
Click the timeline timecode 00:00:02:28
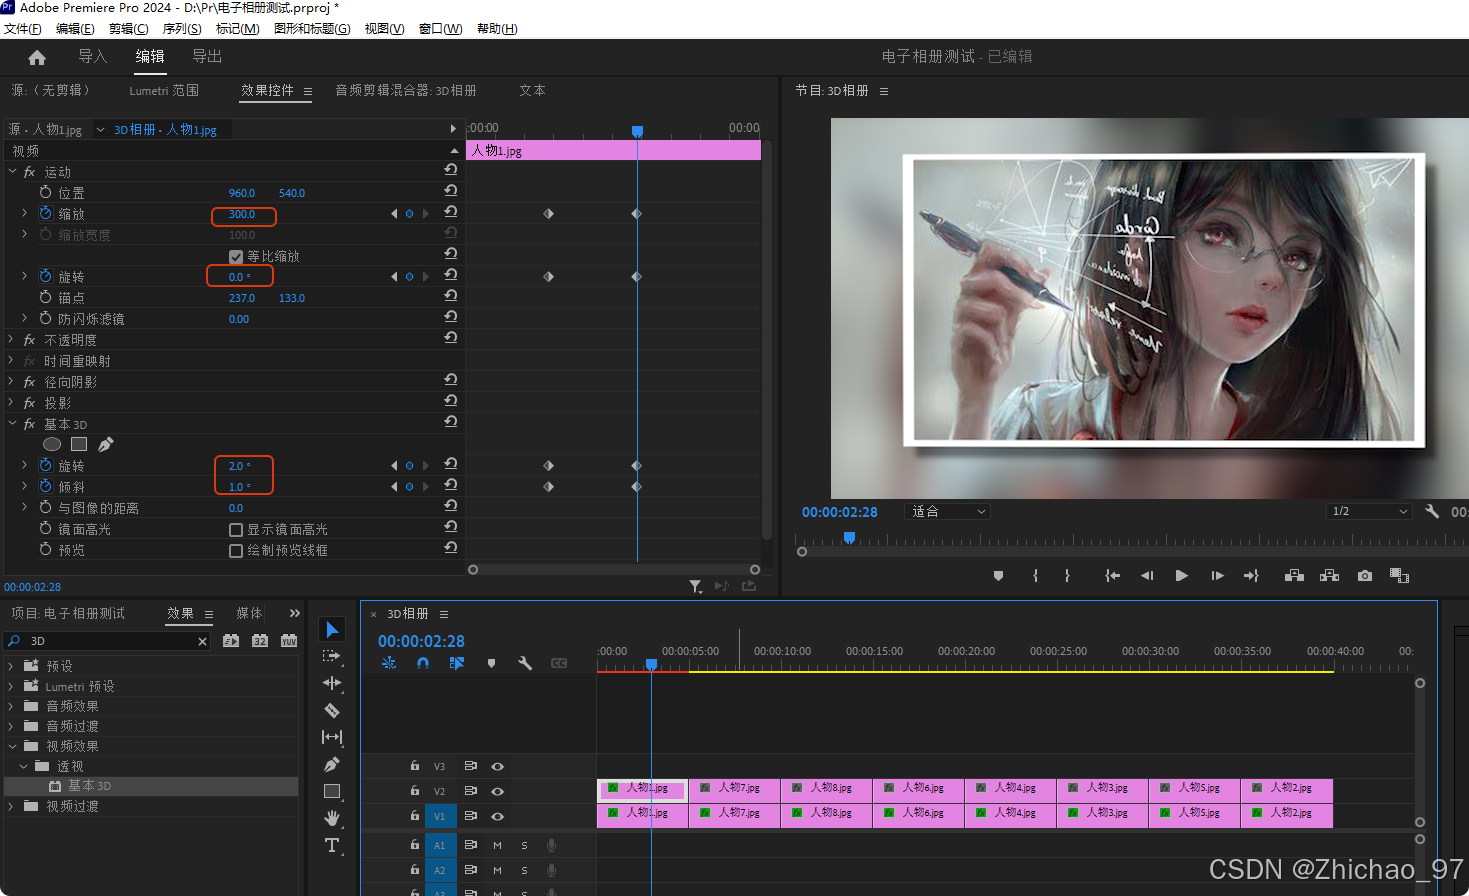pyautogui.click(x=421, y=641)
